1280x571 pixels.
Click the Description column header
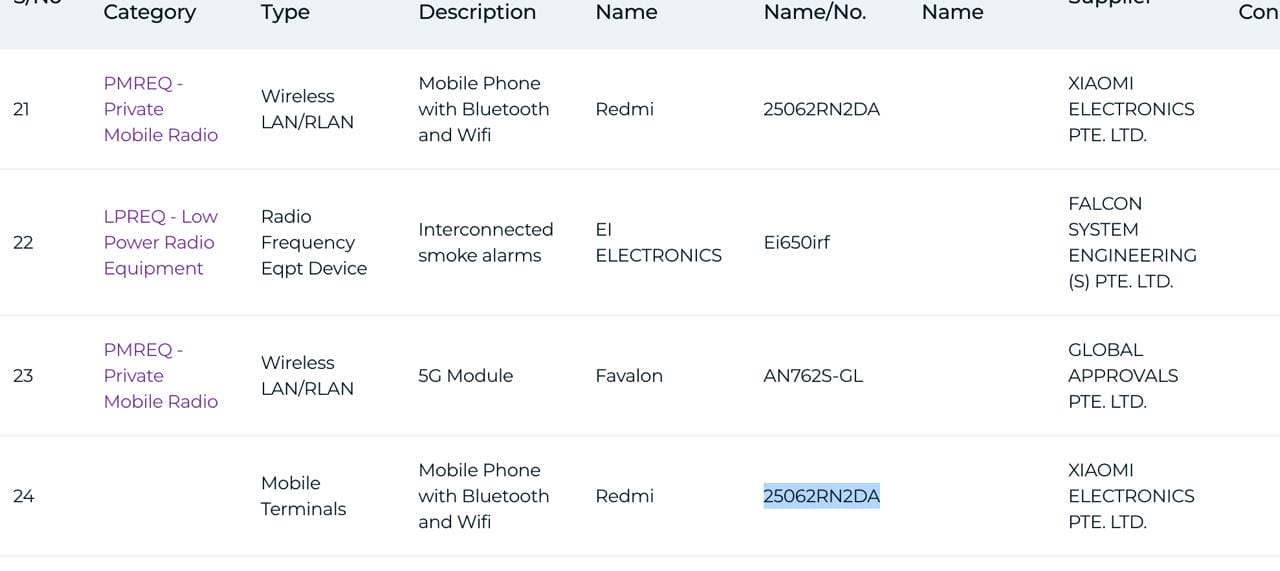click(477, 12)
